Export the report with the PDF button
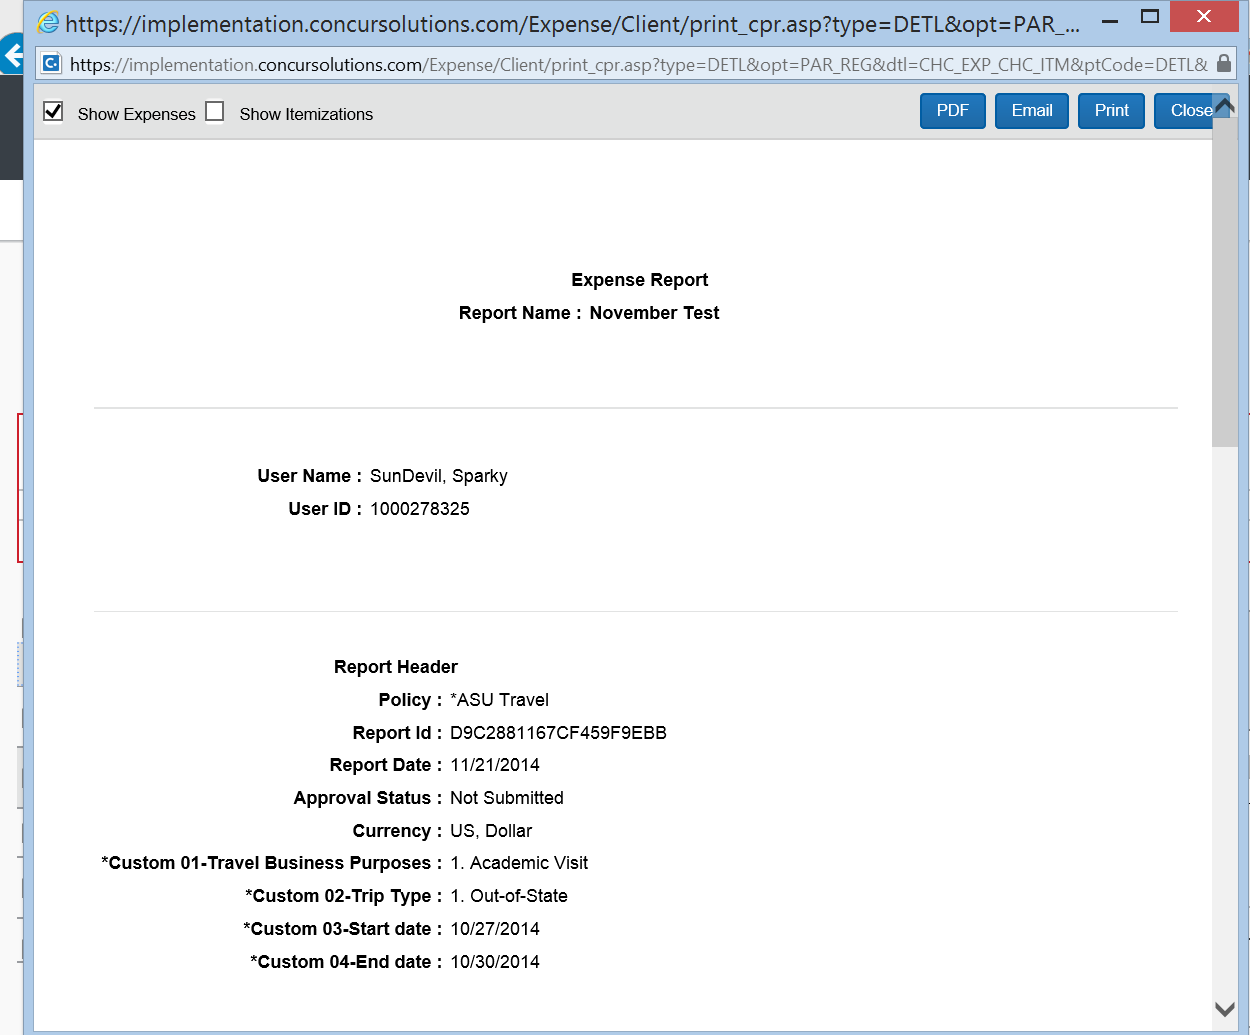This screenshot has width=1250, height=1035. coord(953,111)
